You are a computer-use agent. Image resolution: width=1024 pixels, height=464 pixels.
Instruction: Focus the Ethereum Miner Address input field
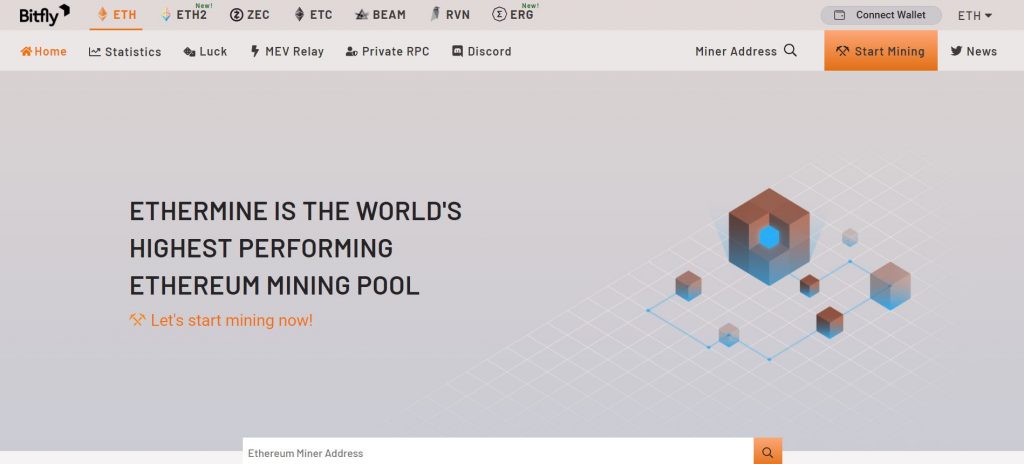coord(498,452)
